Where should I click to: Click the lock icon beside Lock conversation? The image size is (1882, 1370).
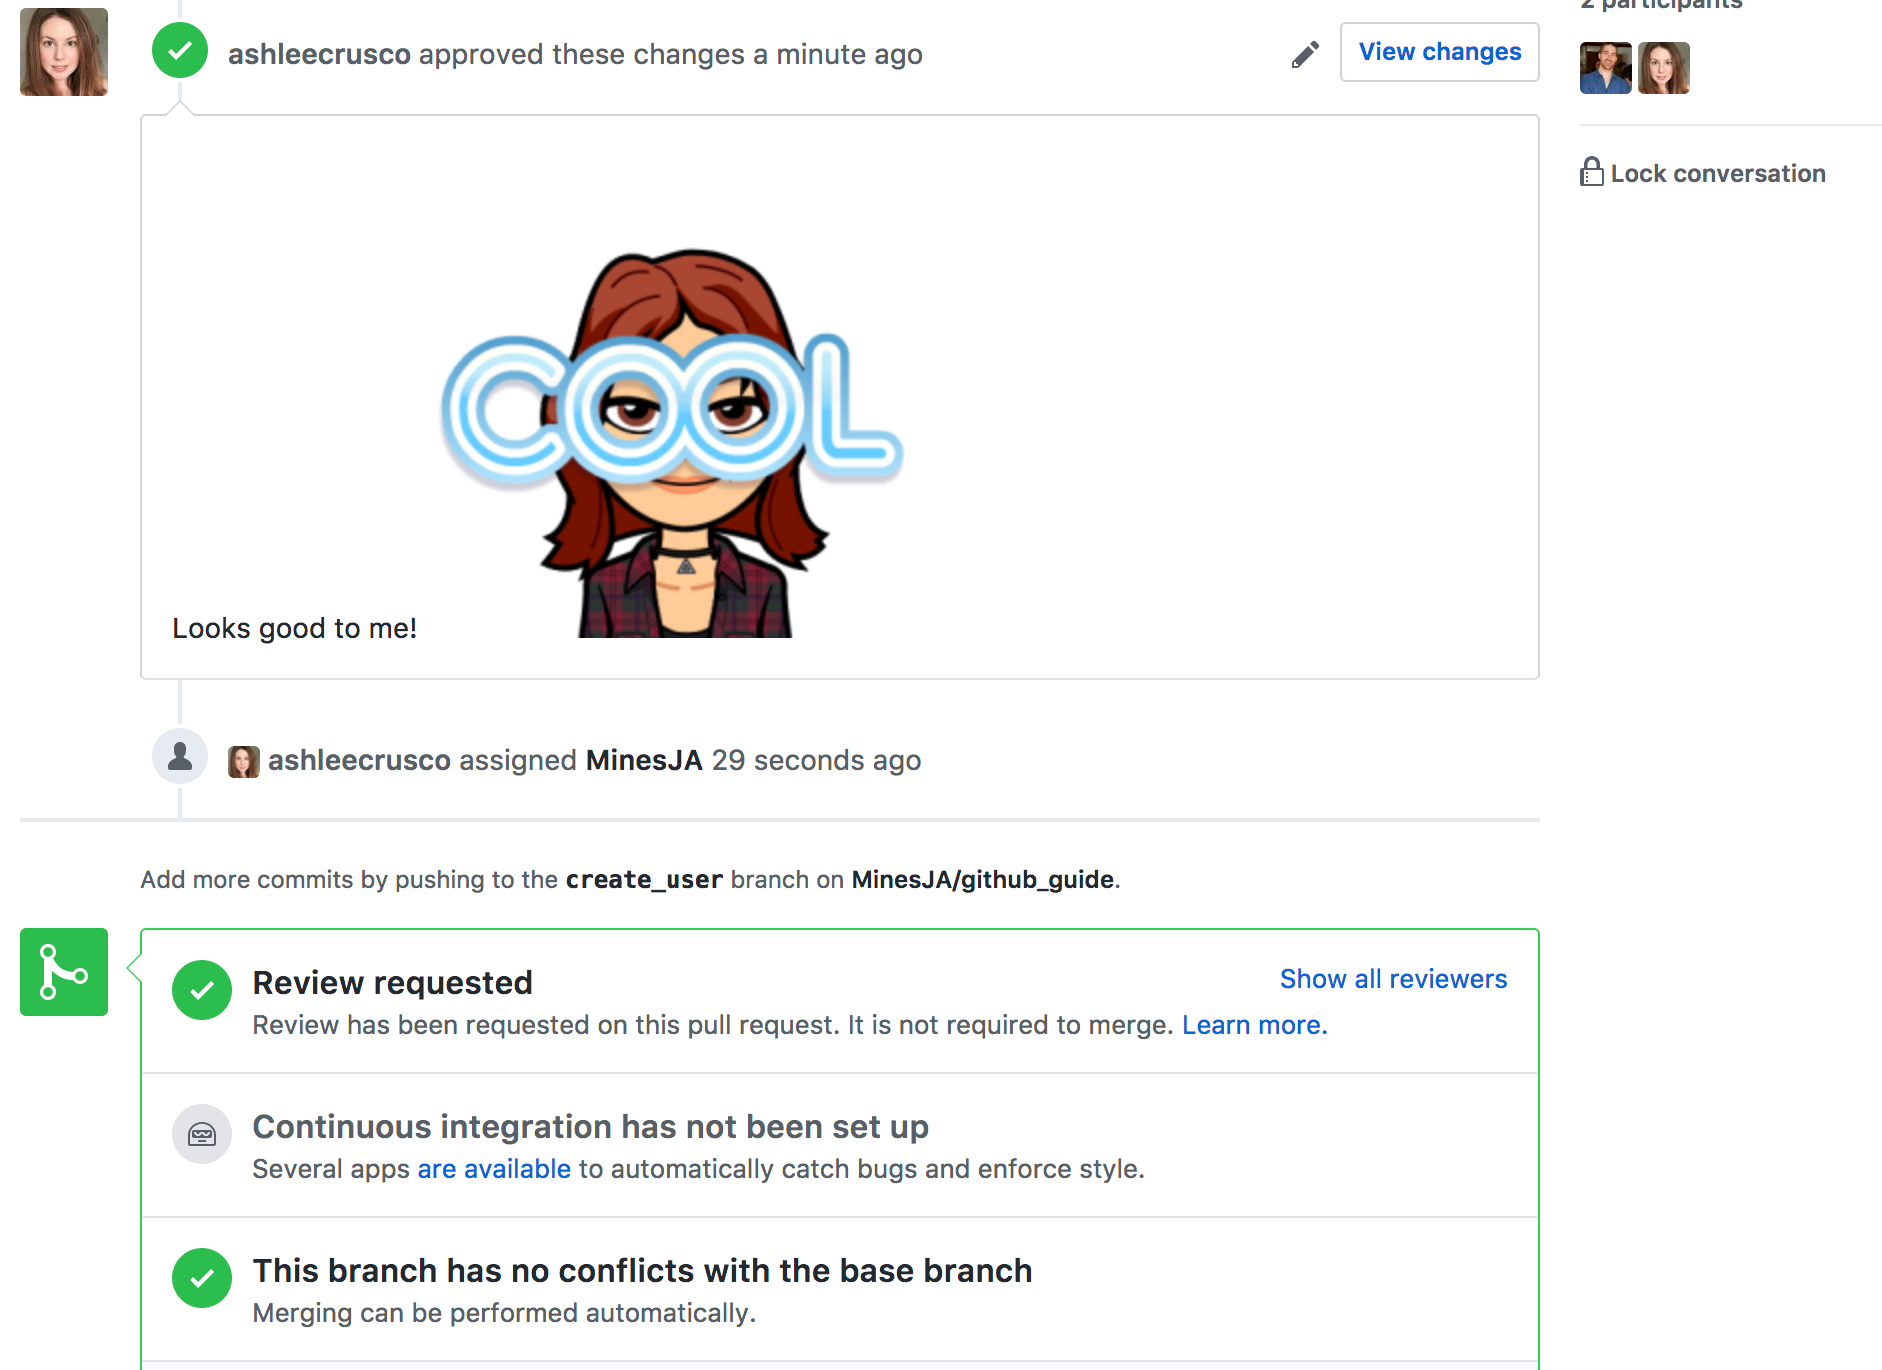point(1592,172)
